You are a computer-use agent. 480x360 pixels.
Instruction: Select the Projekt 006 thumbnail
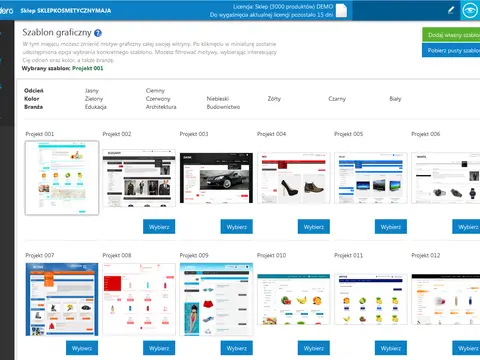446,178
